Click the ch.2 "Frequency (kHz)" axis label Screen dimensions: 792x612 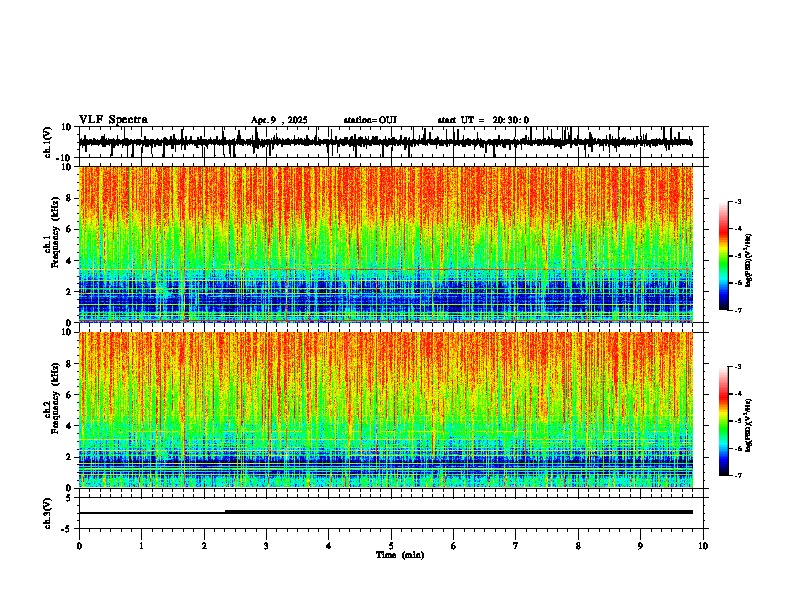tap(55, 398)
